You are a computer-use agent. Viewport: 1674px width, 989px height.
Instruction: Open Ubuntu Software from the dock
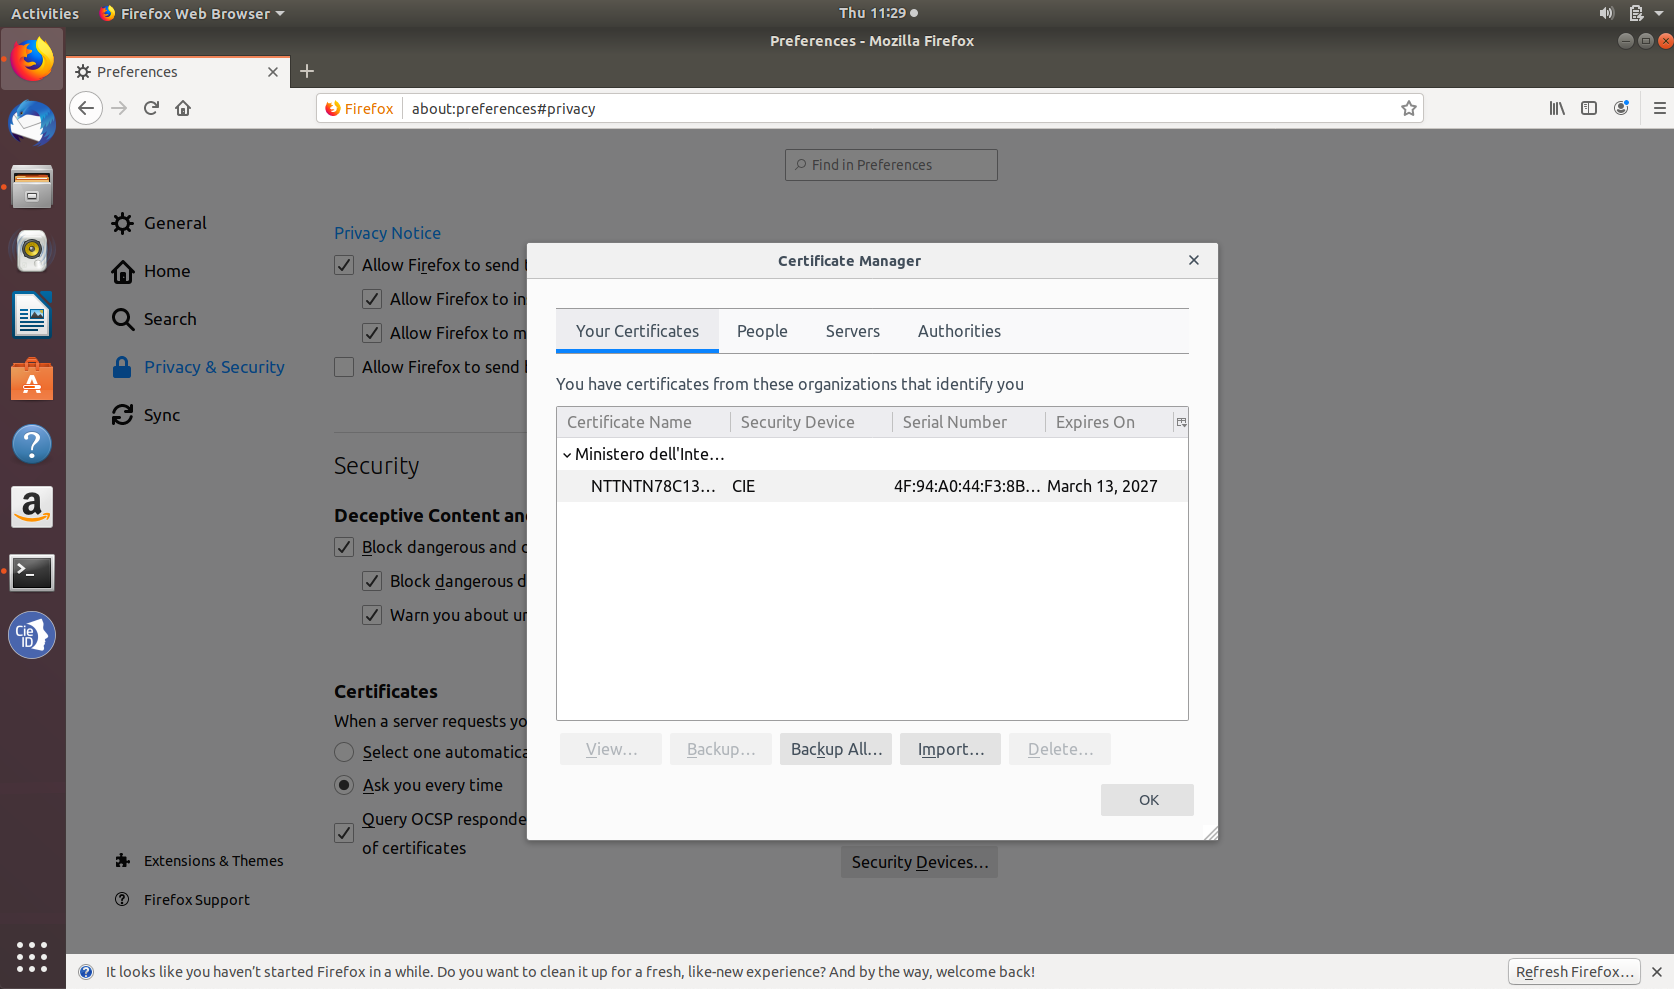[x=32, y=380]
